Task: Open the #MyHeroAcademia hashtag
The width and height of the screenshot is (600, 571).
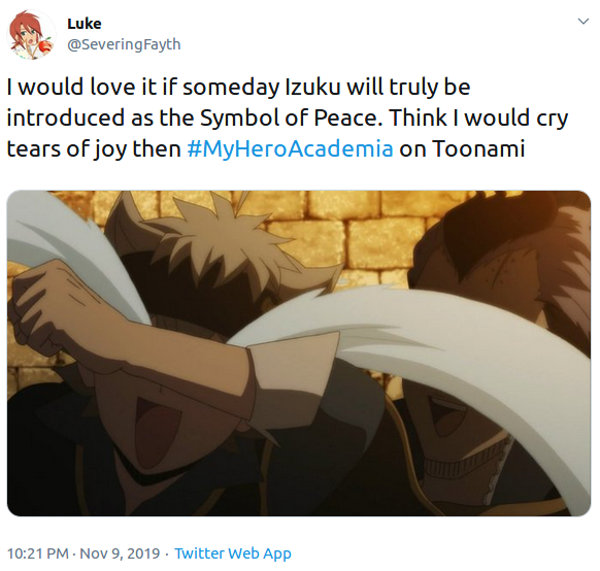Action: coord(290,148)
